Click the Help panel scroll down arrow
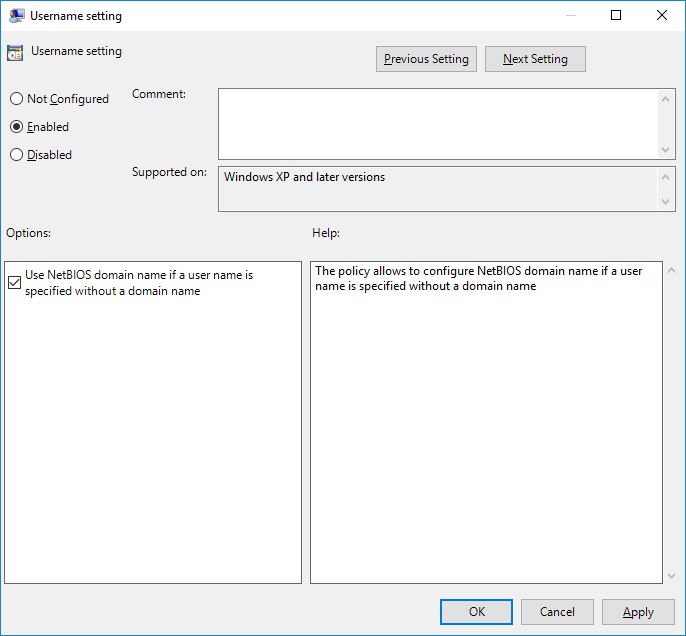 [670, 575]
